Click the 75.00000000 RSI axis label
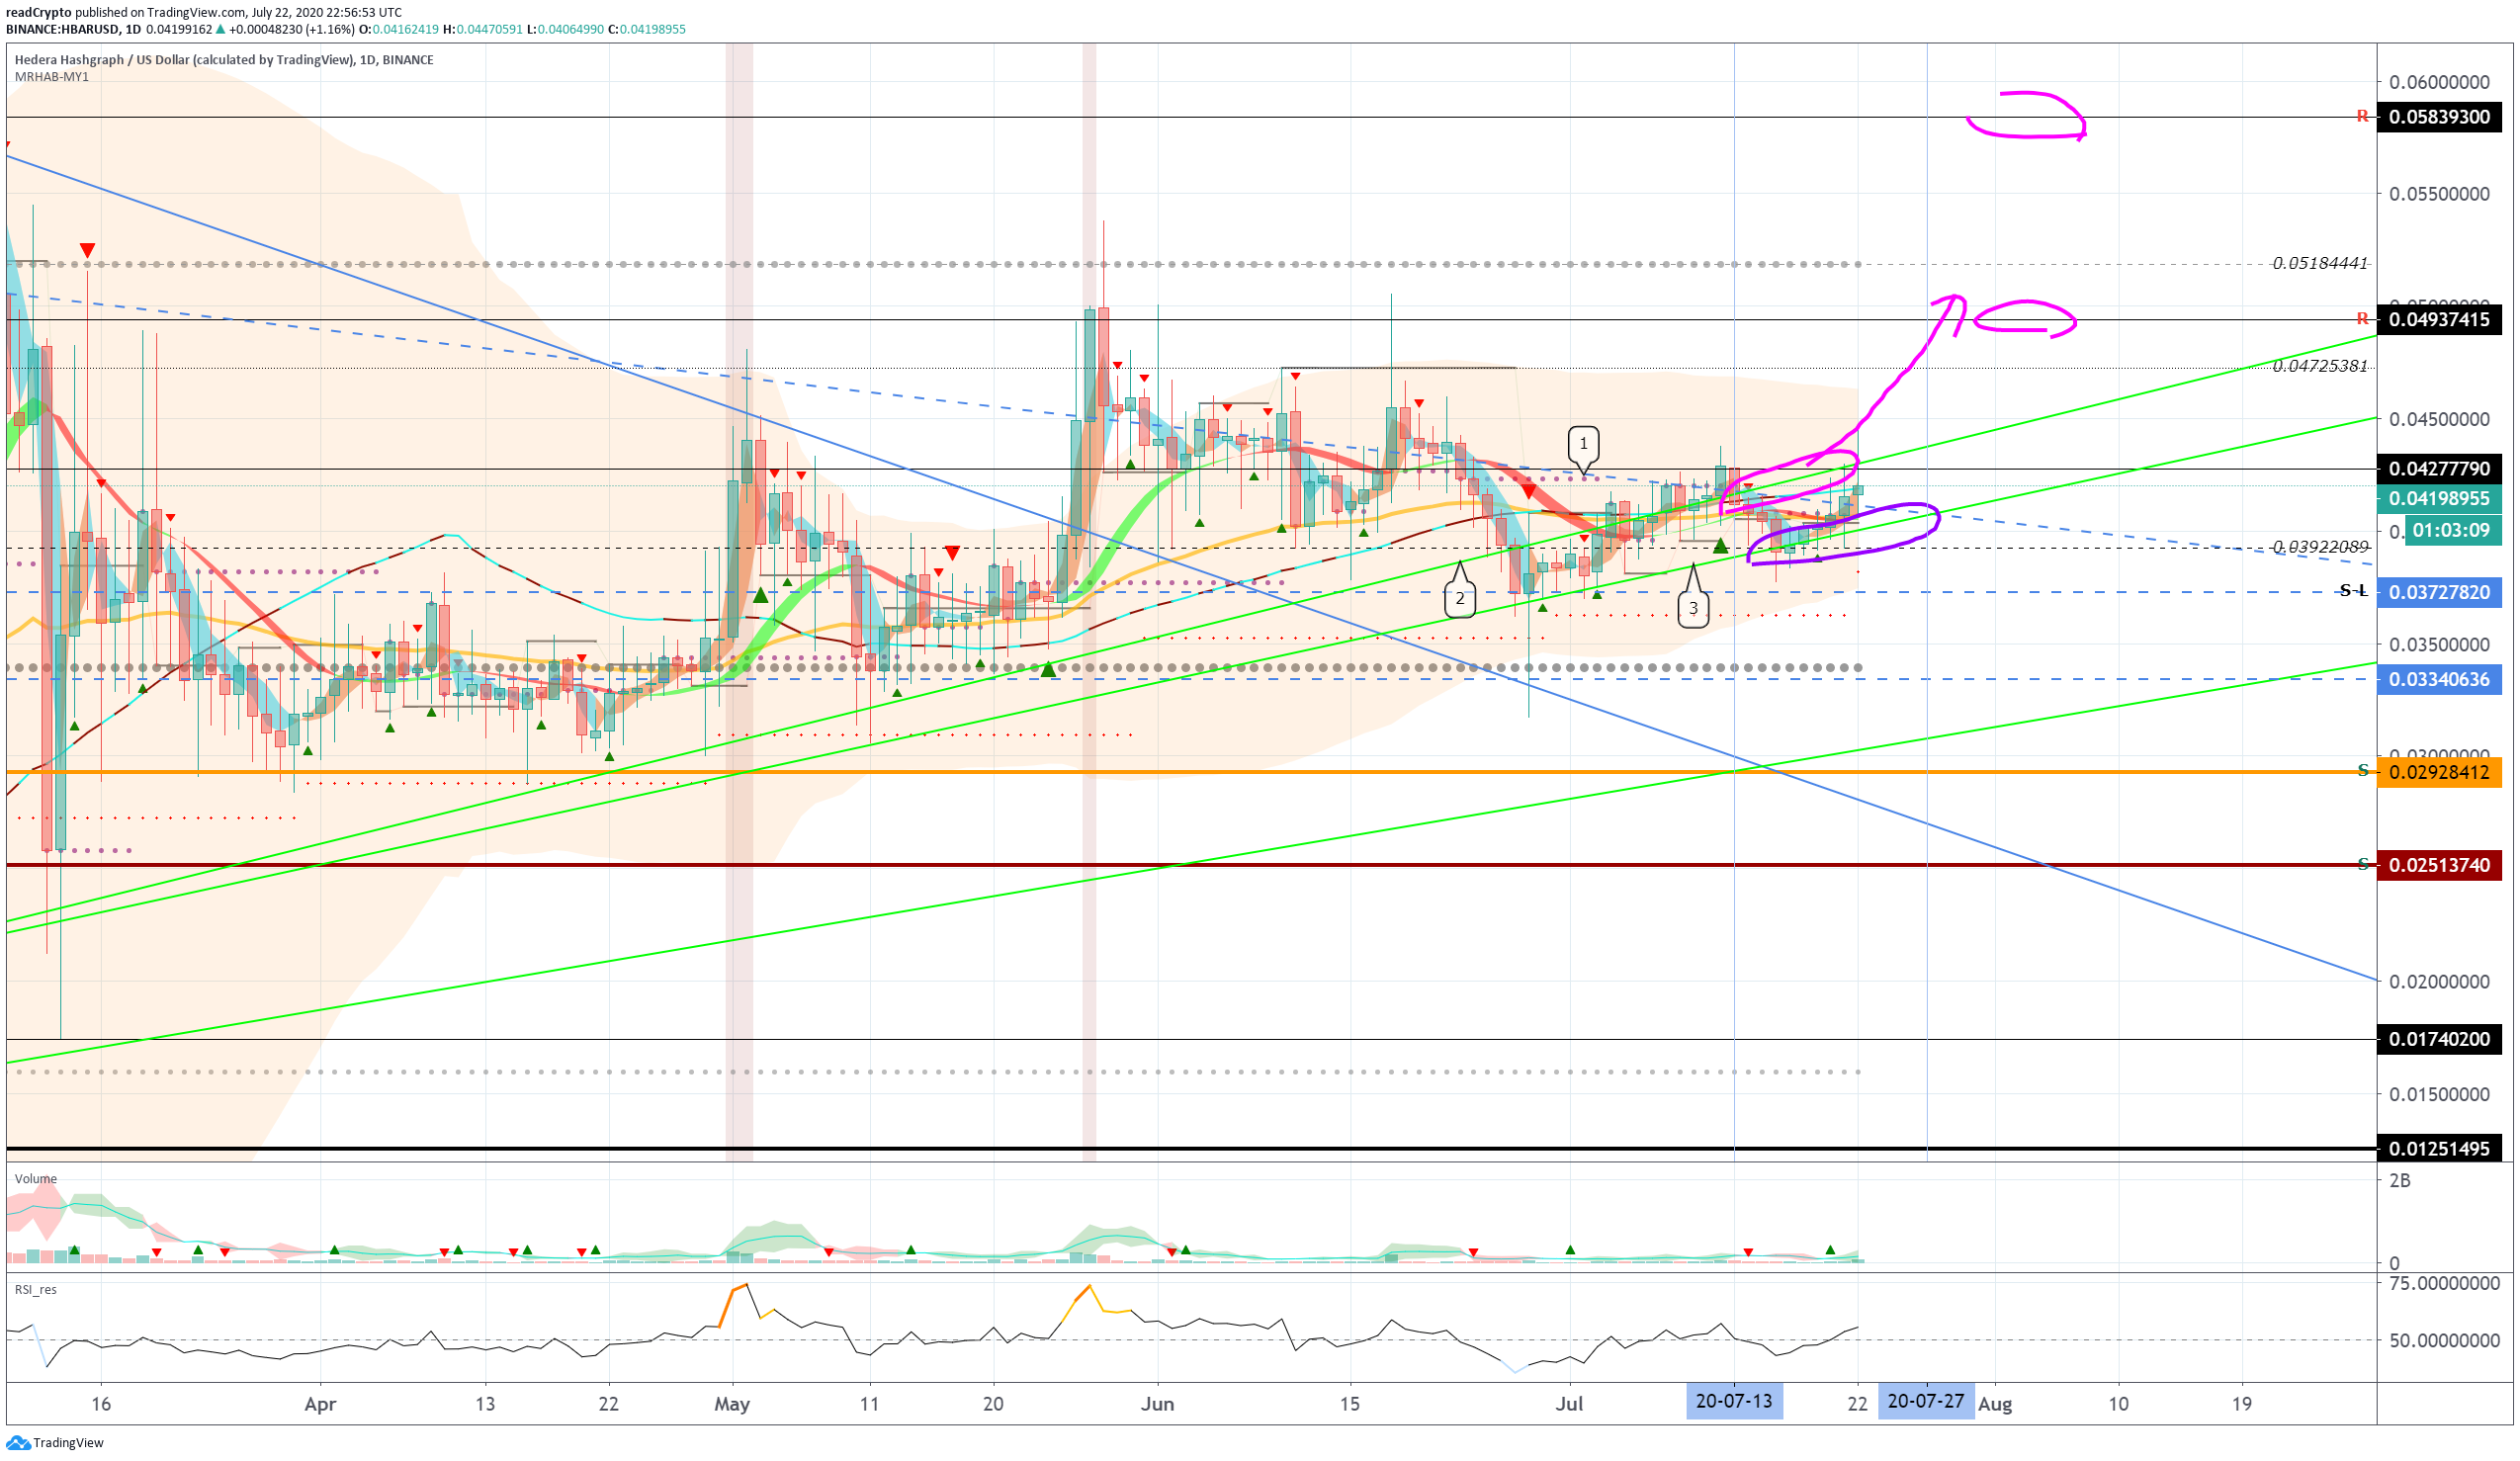2520x1461 pixels. click(2444, 1285)
